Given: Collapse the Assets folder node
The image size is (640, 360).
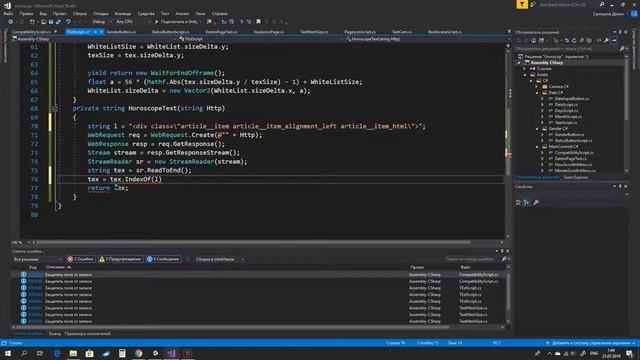Looking at the screenshot, I should pyautogui.click(x=525, y=75).
